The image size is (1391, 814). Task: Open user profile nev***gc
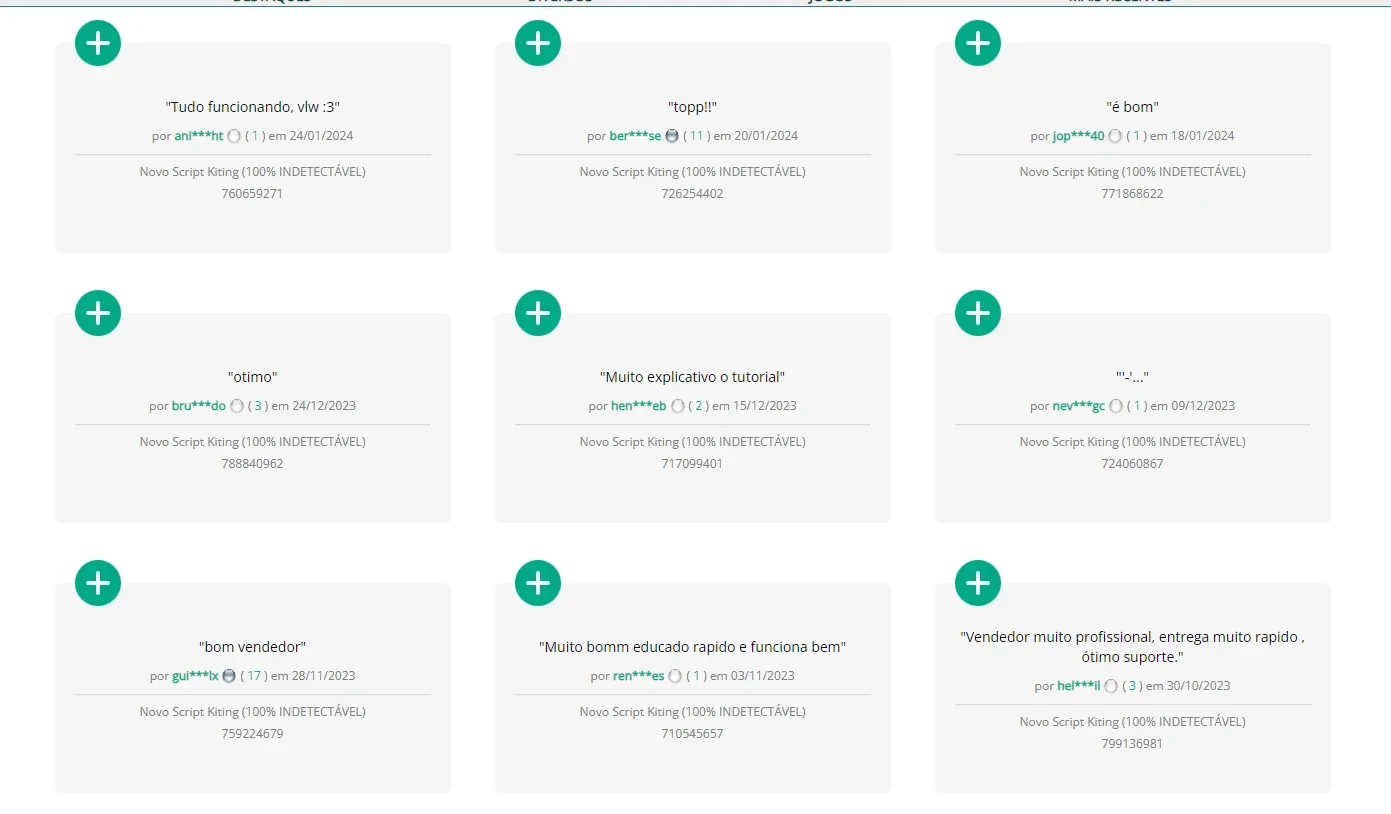1079,406
